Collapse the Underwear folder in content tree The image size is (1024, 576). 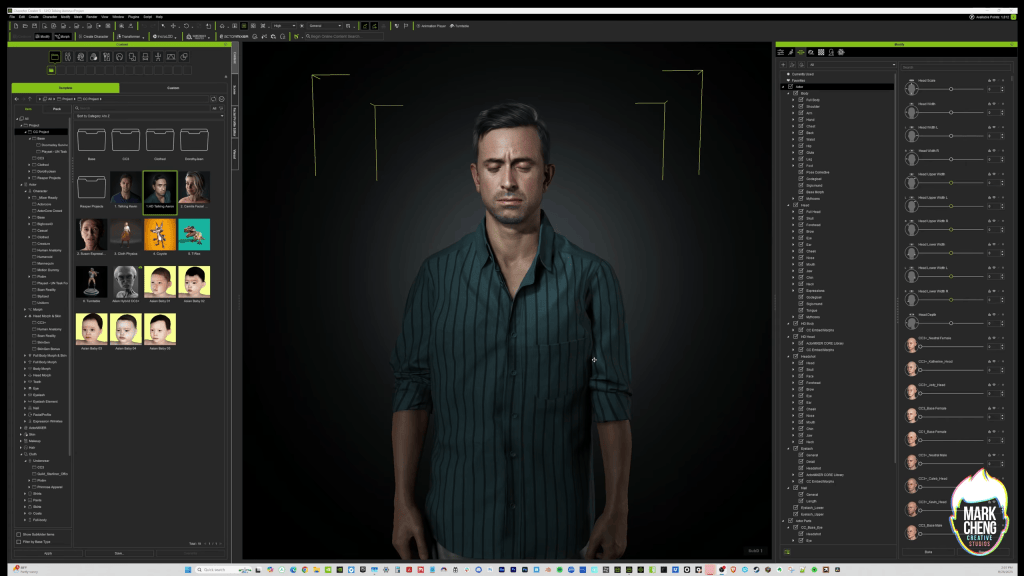point(25,460)
